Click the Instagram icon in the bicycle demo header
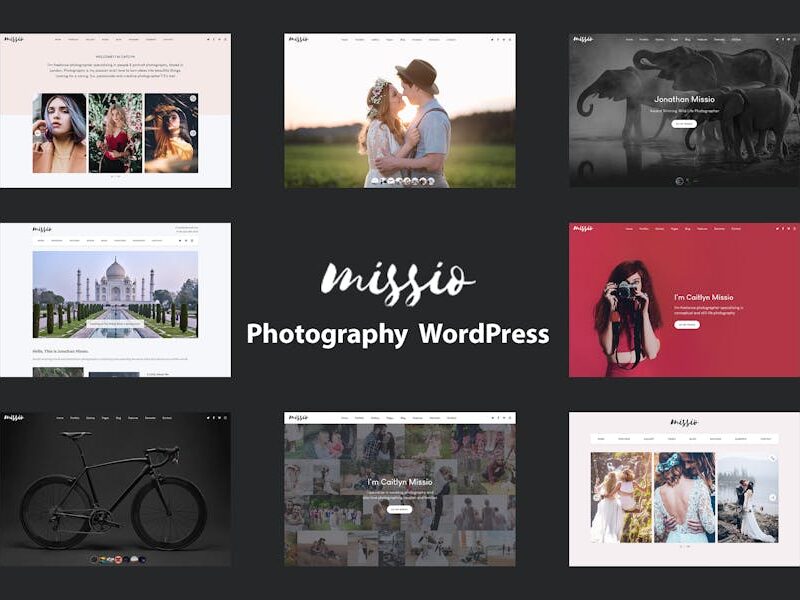This screenshot has height=600, width=800. 226,418
